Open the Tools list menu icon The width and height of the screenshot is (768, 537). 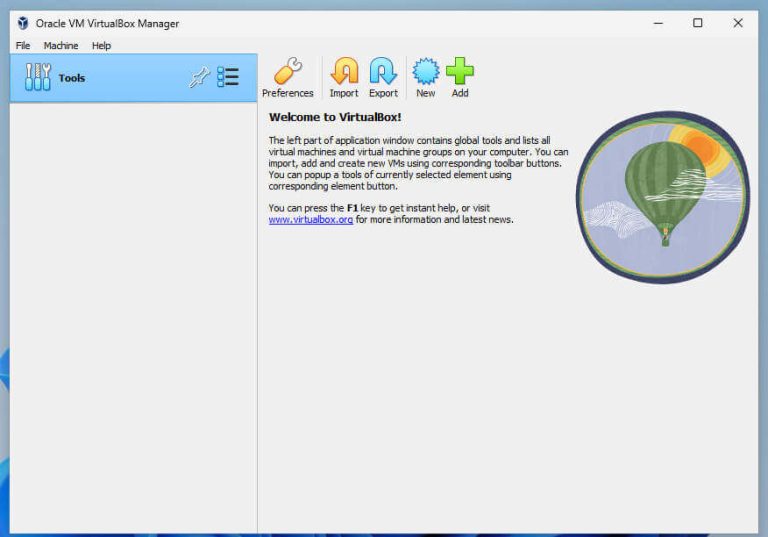click(x=228, y=77)
